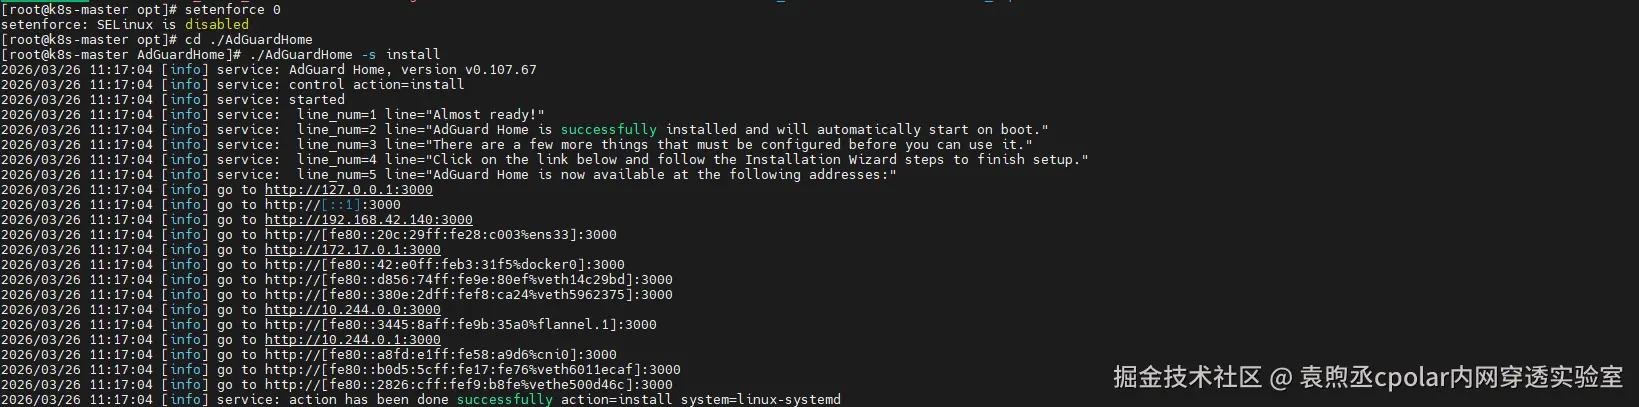Click the veth6011ecaf address line
The width and height of the screenshot is (1639, 407).
[473, 370]
